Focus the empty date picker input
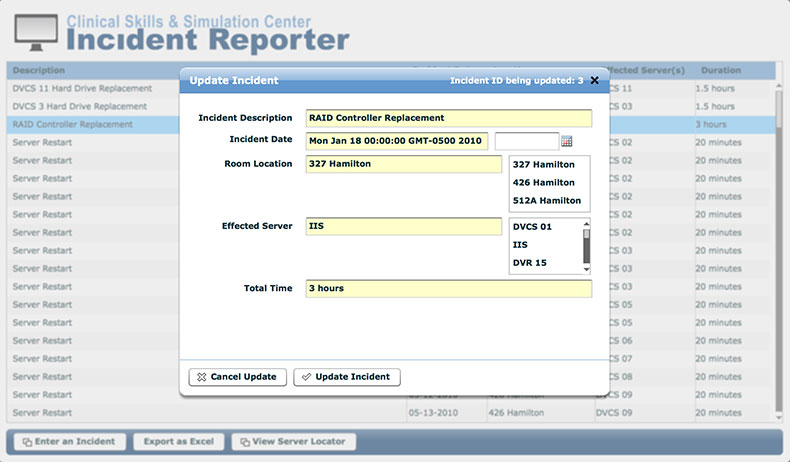This screenshot has height=462, width=790. click(526, 141)
